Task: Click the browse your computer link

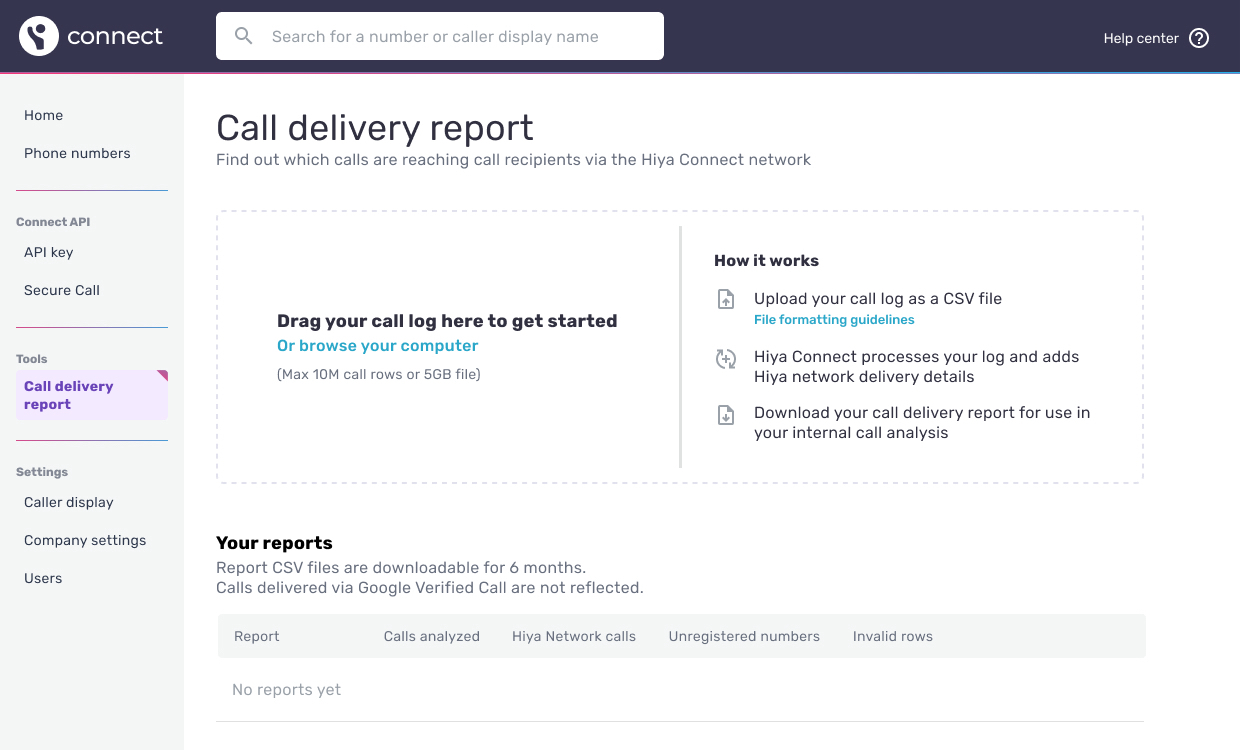Action: click(377, 345)
